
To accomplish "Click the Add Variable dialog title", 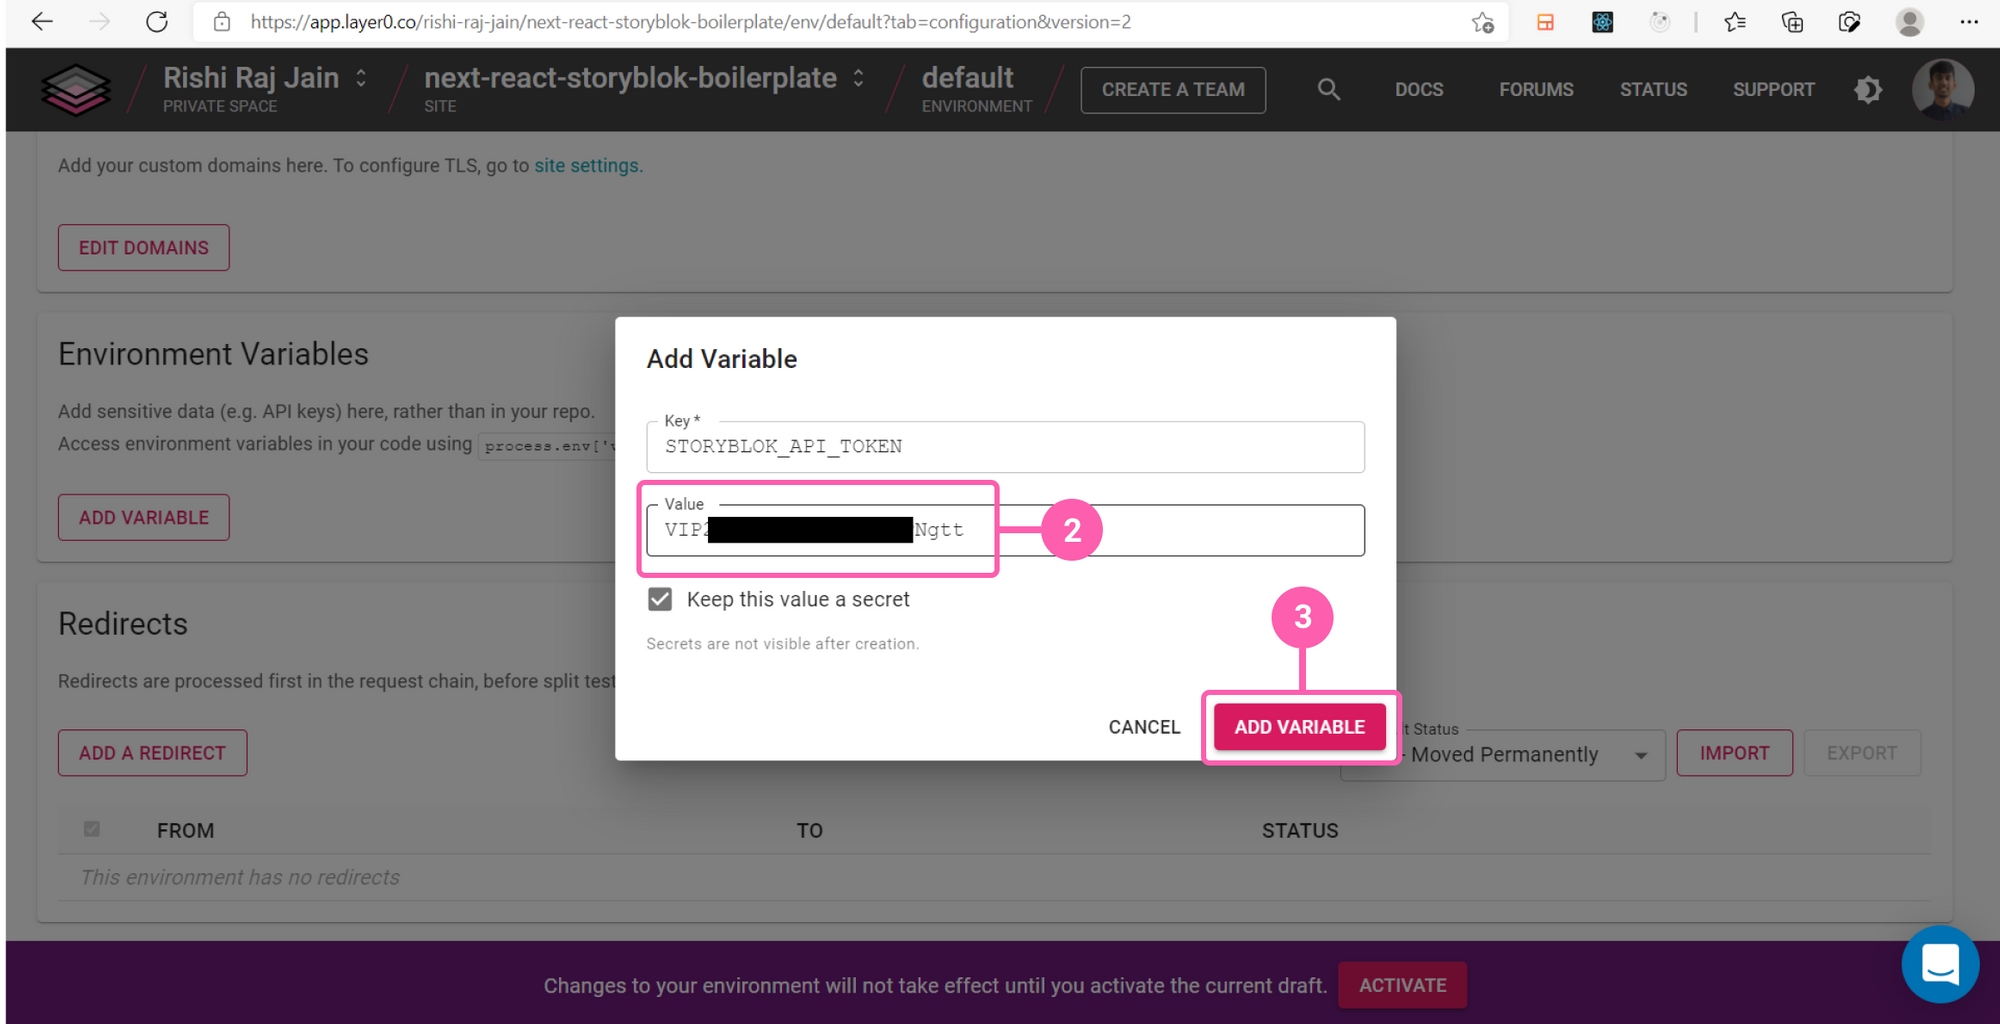I will [721, 359].
